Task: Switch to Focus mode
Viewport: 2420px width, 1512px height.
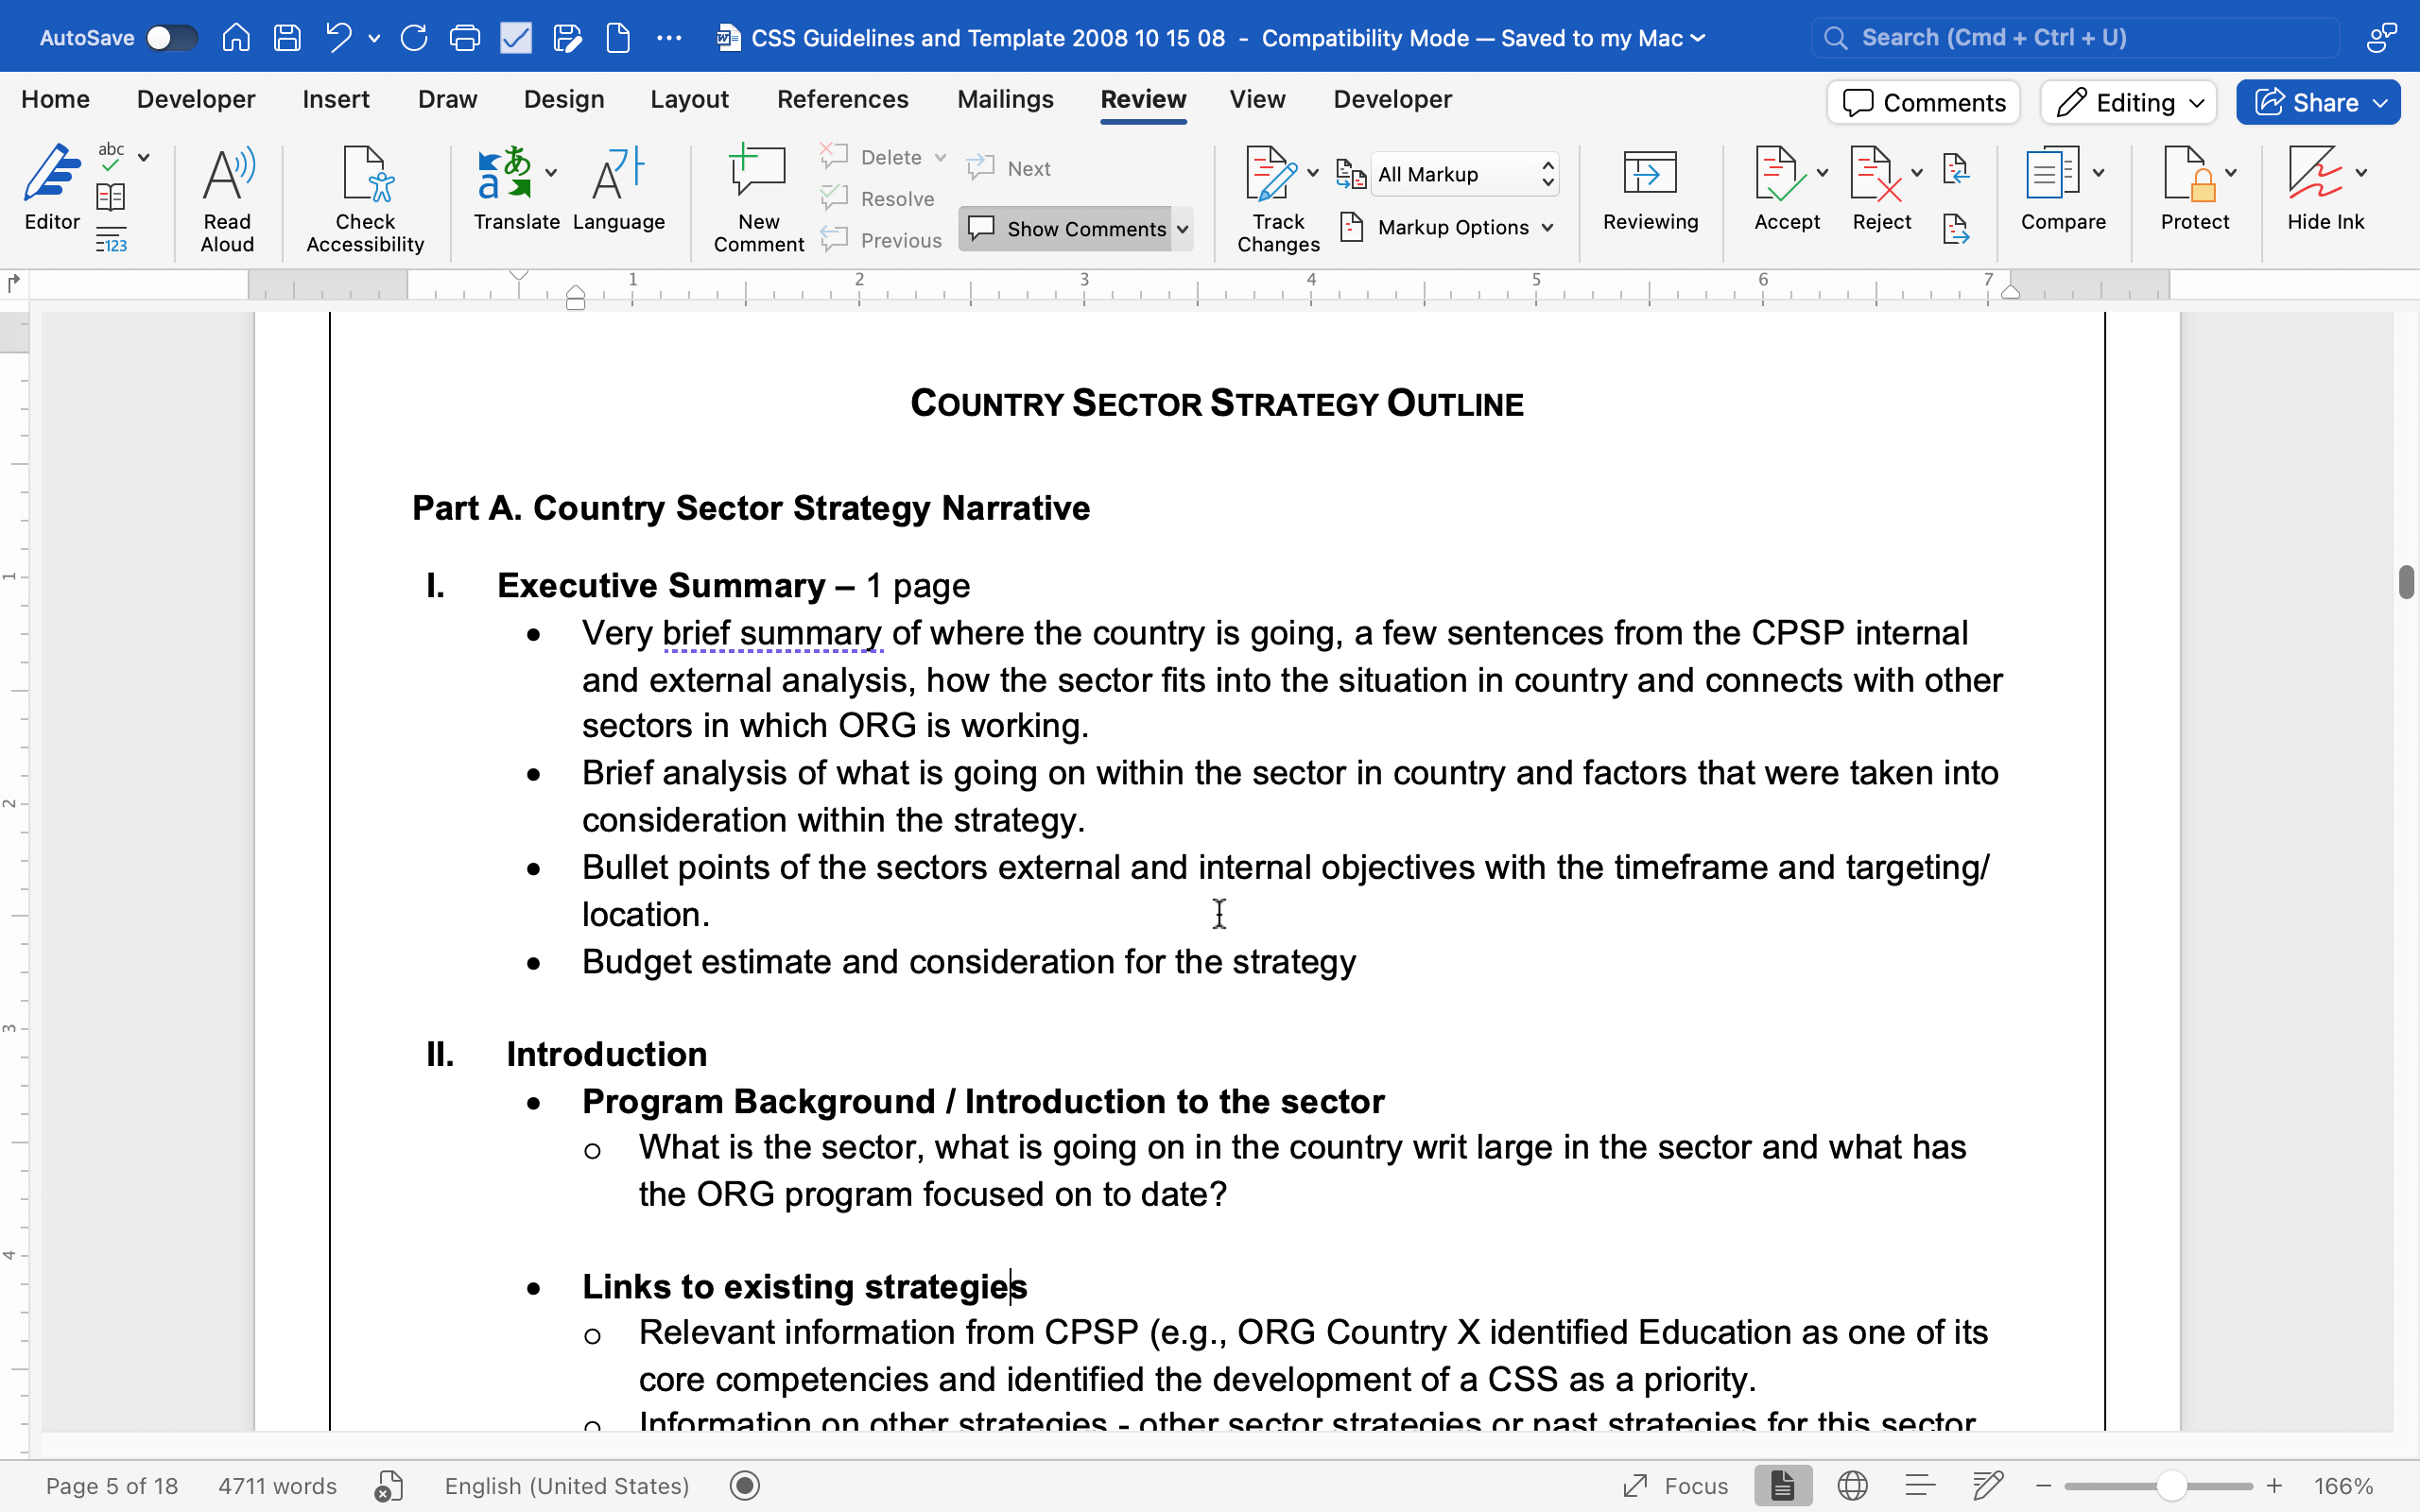Action: point(1675,1486)
